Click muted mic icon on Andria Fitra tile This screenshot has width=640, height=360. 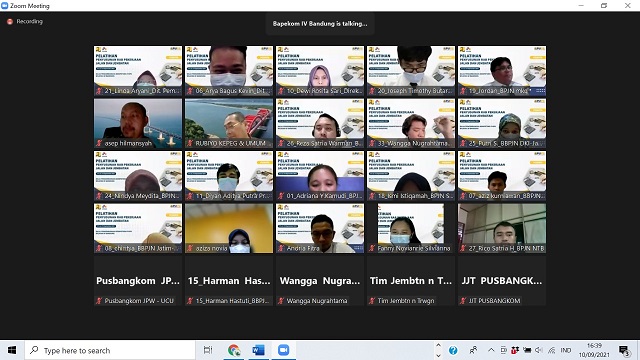tap(281, 248)
